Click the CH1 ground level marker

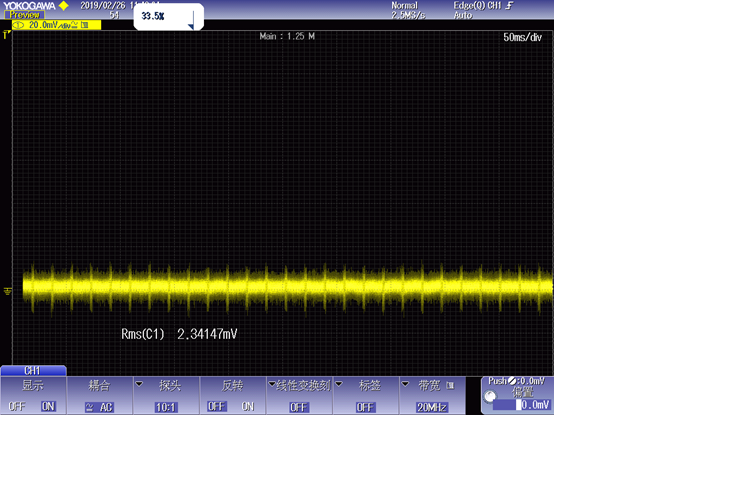(7, 291)
